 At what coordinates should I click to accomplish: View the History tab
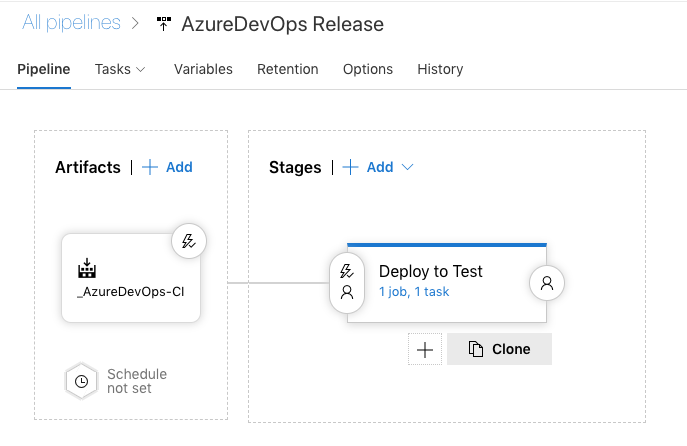[x=440, y=70]
